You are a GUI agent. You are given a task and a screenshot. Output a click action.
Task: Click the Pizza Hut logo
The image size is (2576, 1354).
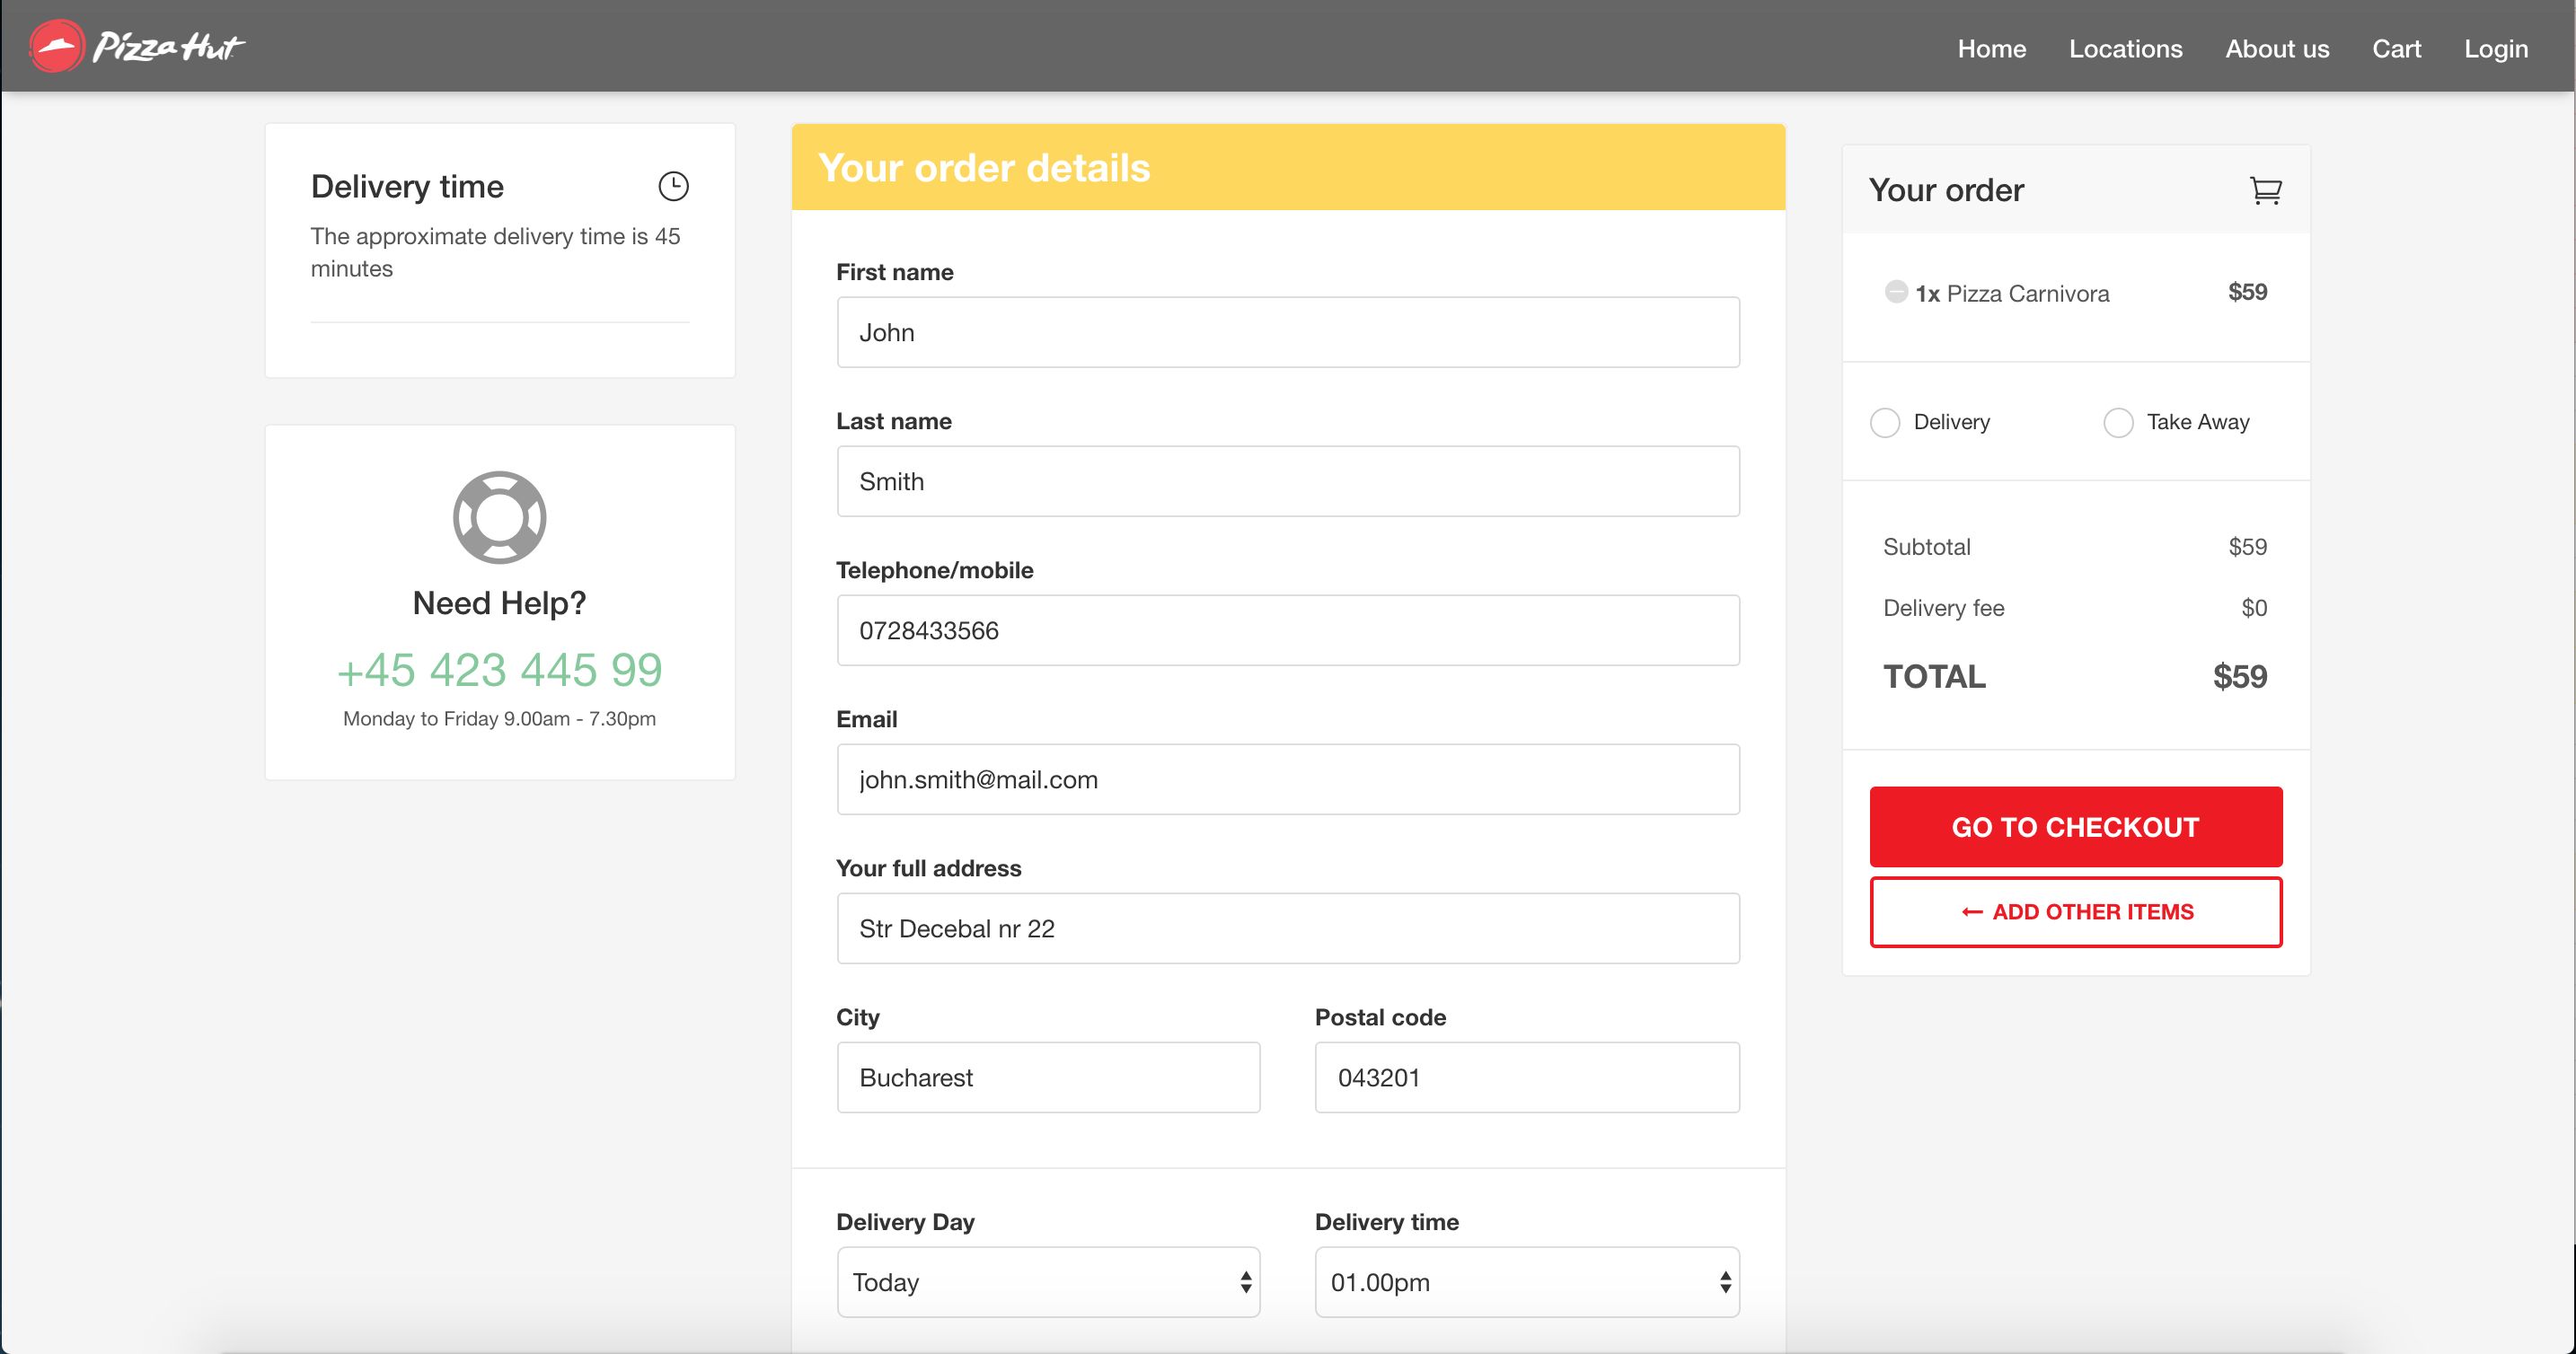[x=137, y=47]
